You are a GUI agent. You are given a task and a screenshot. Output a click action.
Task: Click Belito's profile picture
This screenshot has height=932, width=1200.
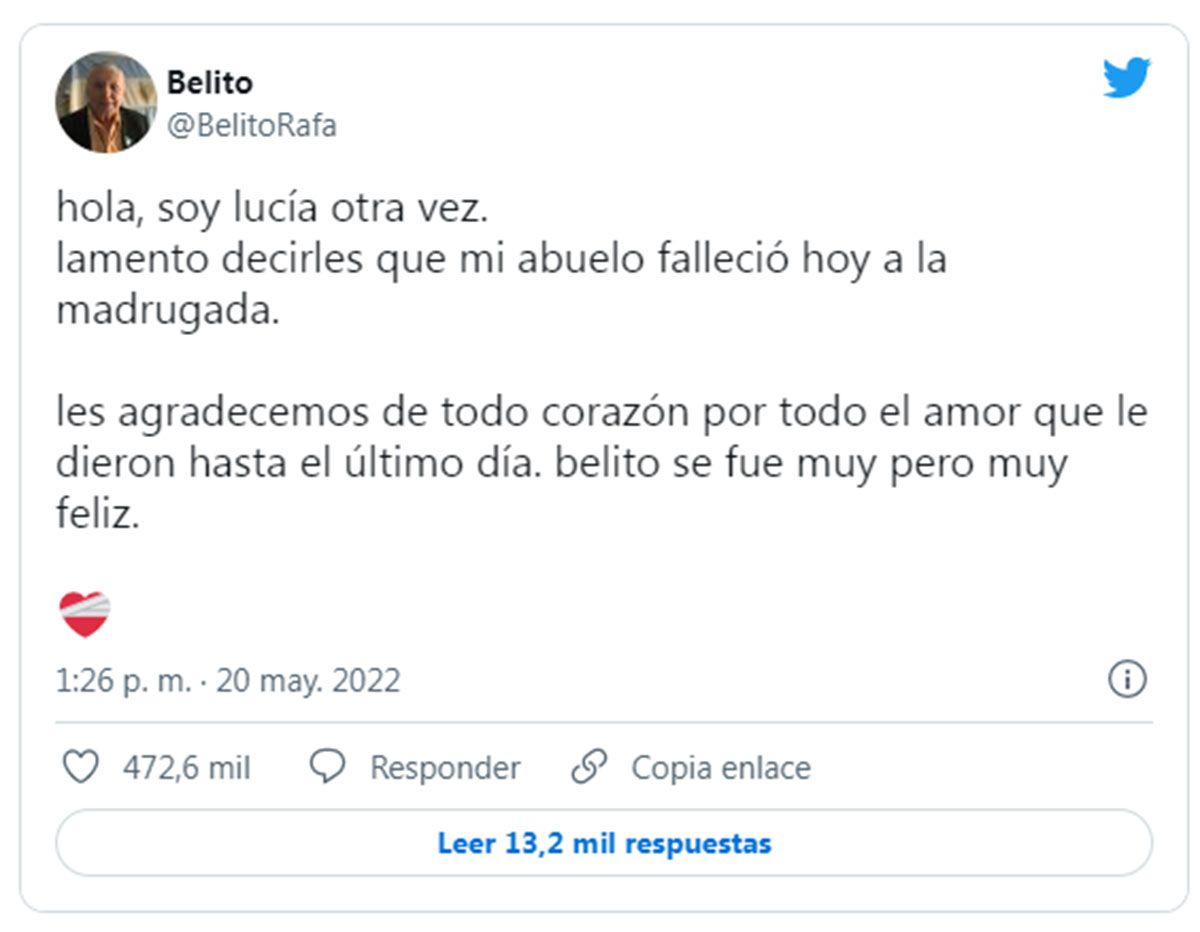(x=103, y=100)
